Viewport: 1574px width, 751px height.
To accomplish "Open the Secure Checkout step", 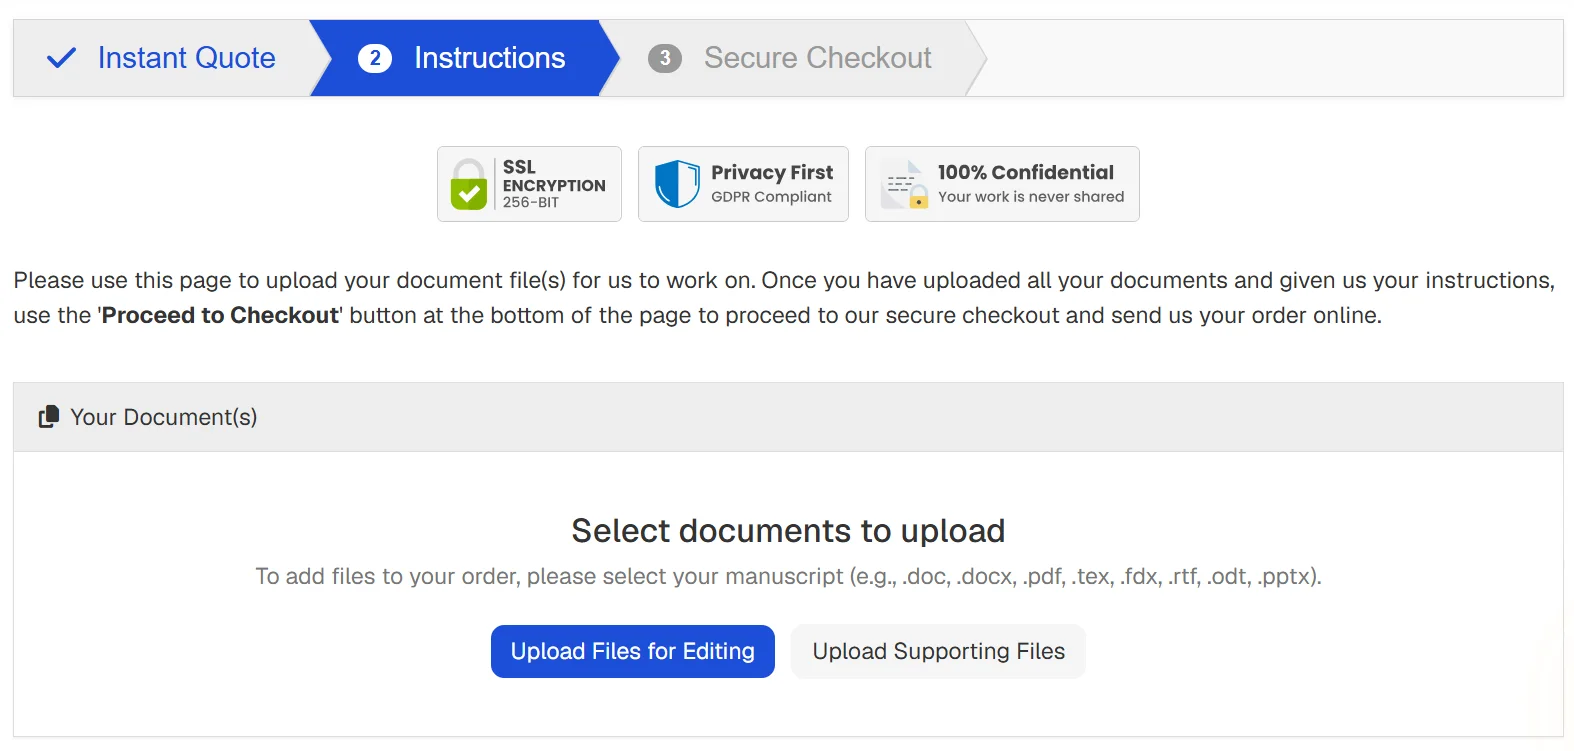I will click(817, 58).
